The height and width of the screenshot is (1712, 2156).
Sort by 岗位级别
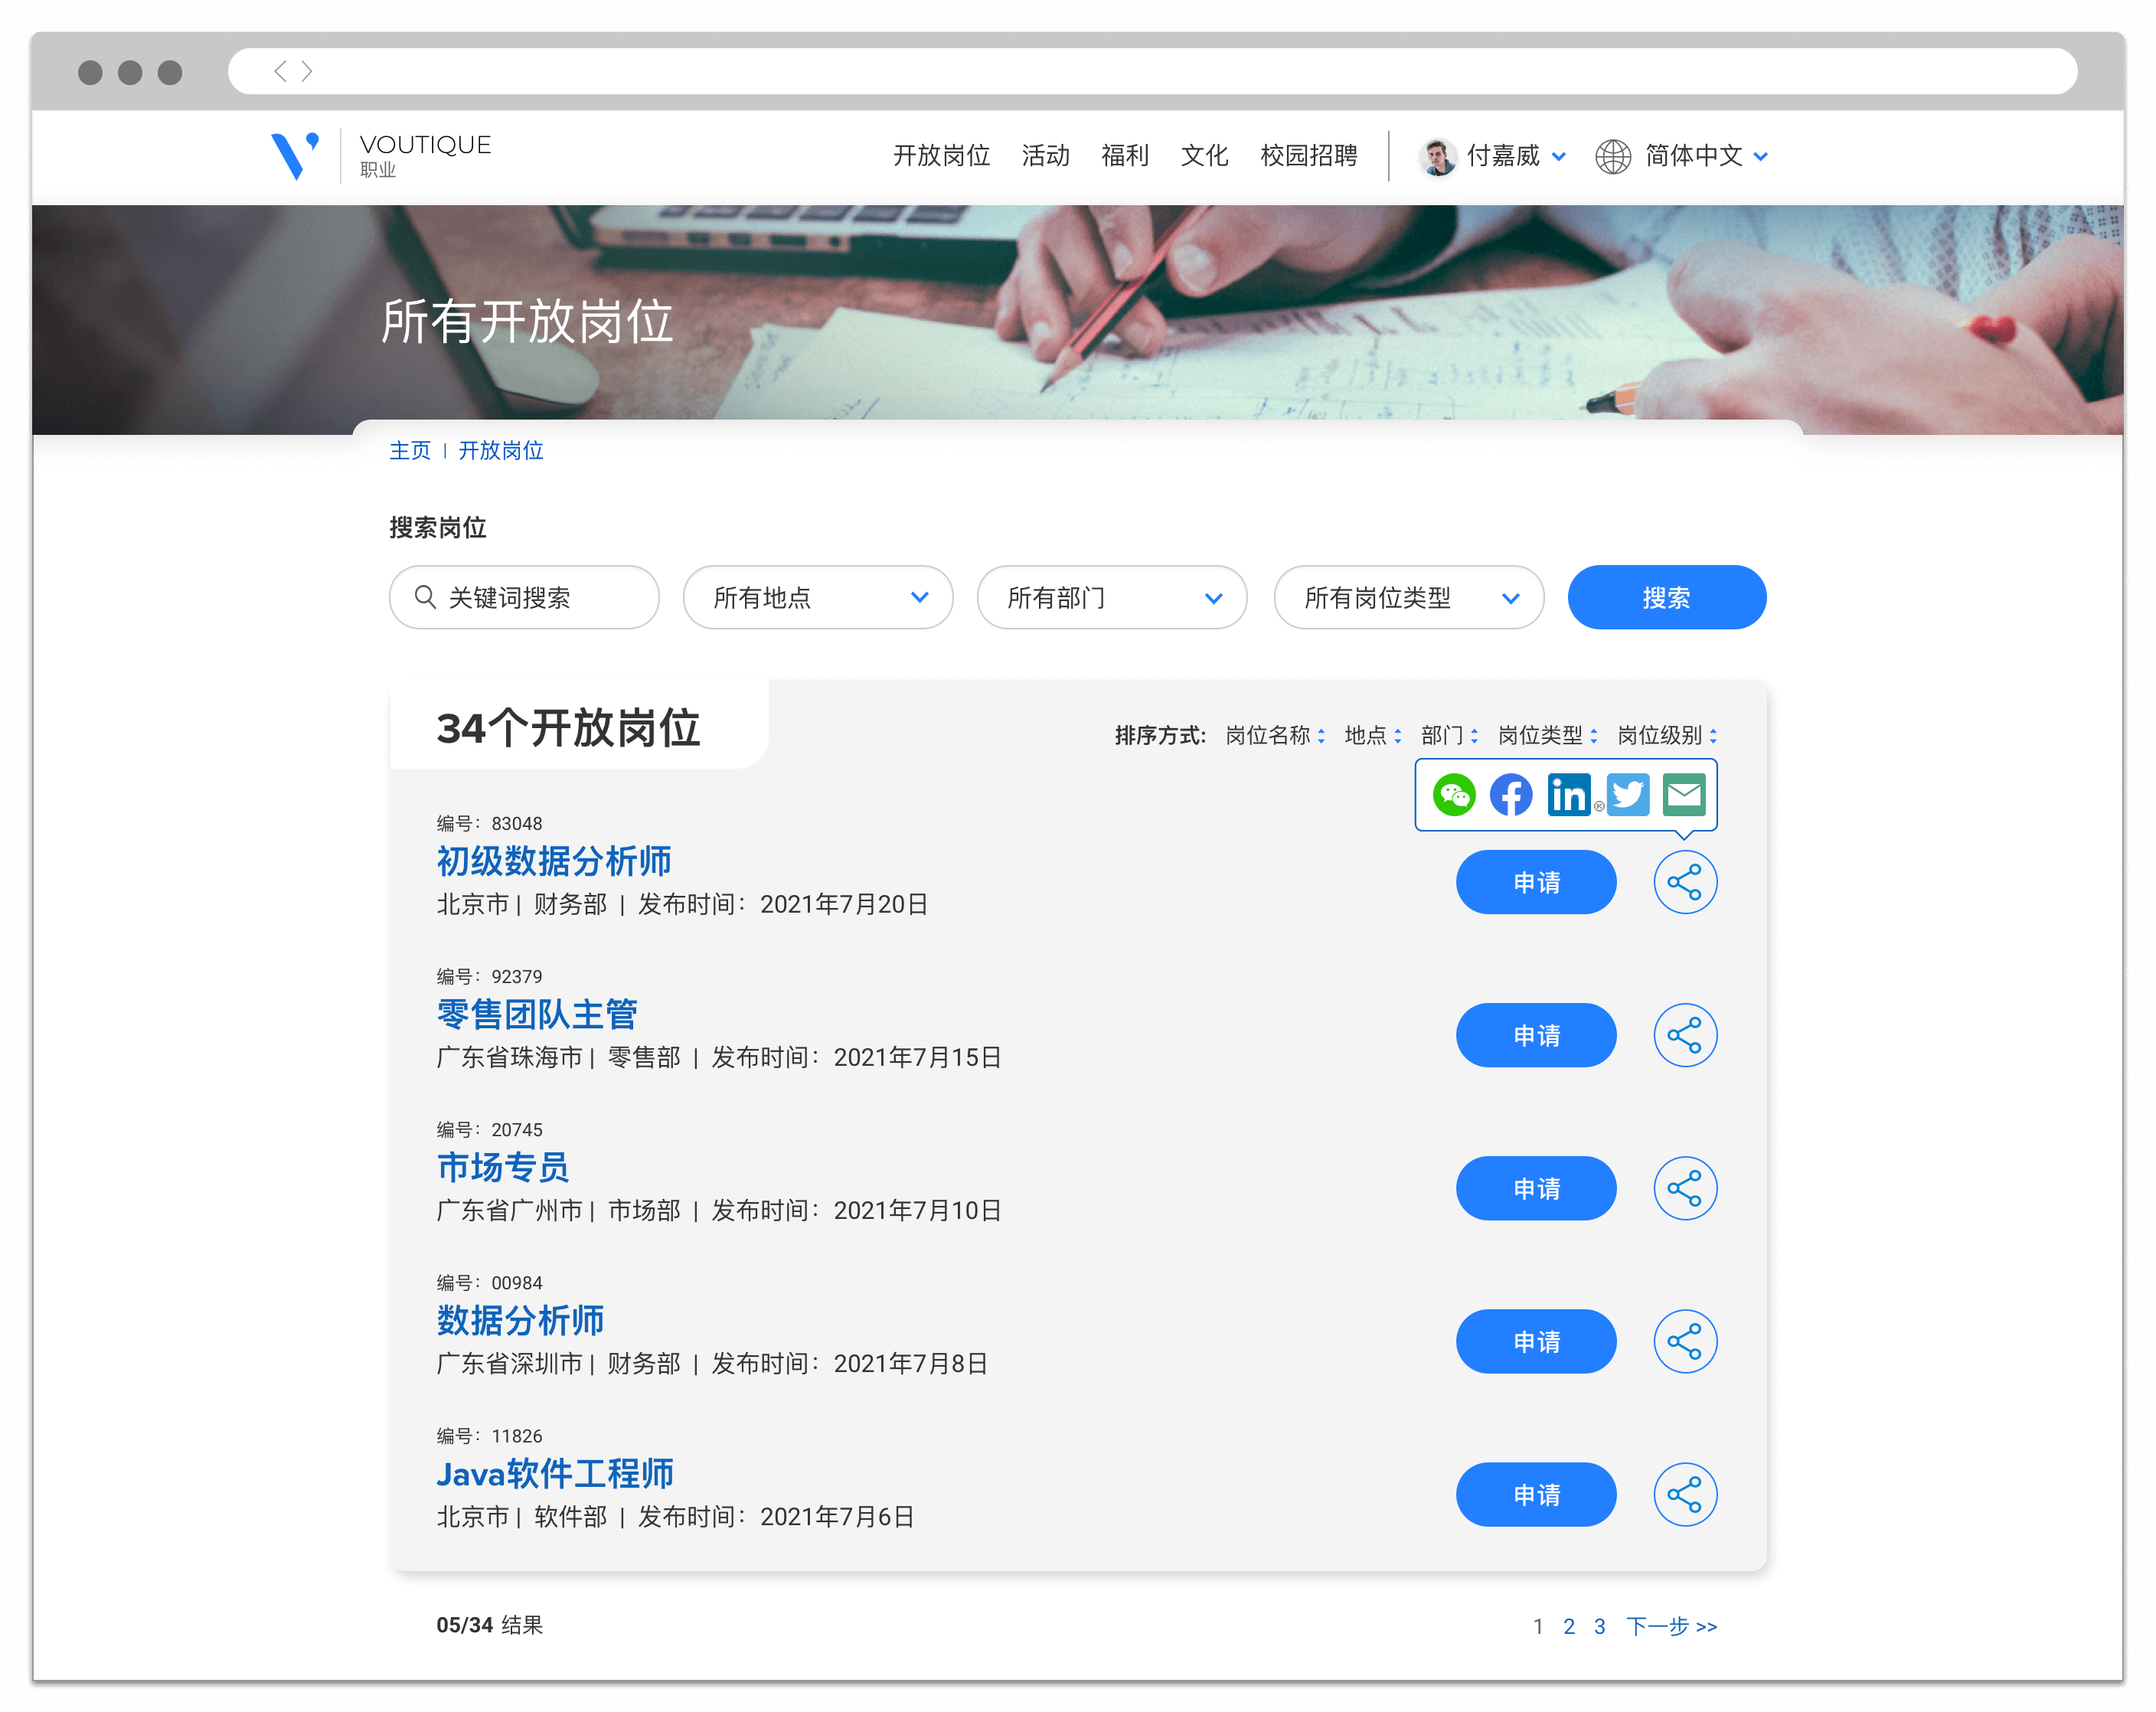[1667, 736]
